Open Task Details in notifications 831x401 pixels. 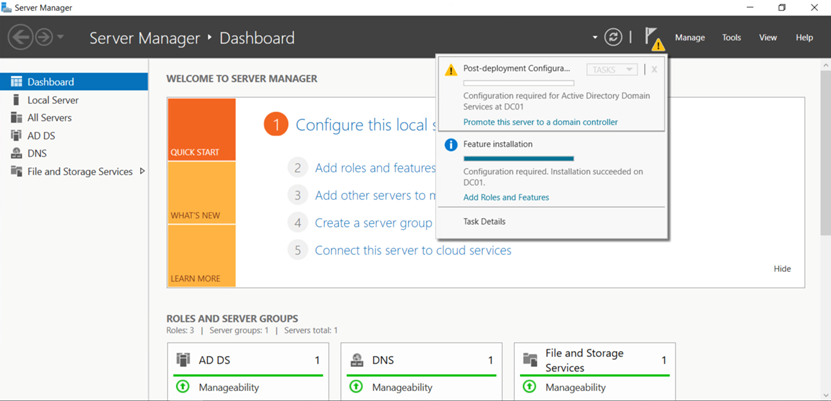coord(484,221)
